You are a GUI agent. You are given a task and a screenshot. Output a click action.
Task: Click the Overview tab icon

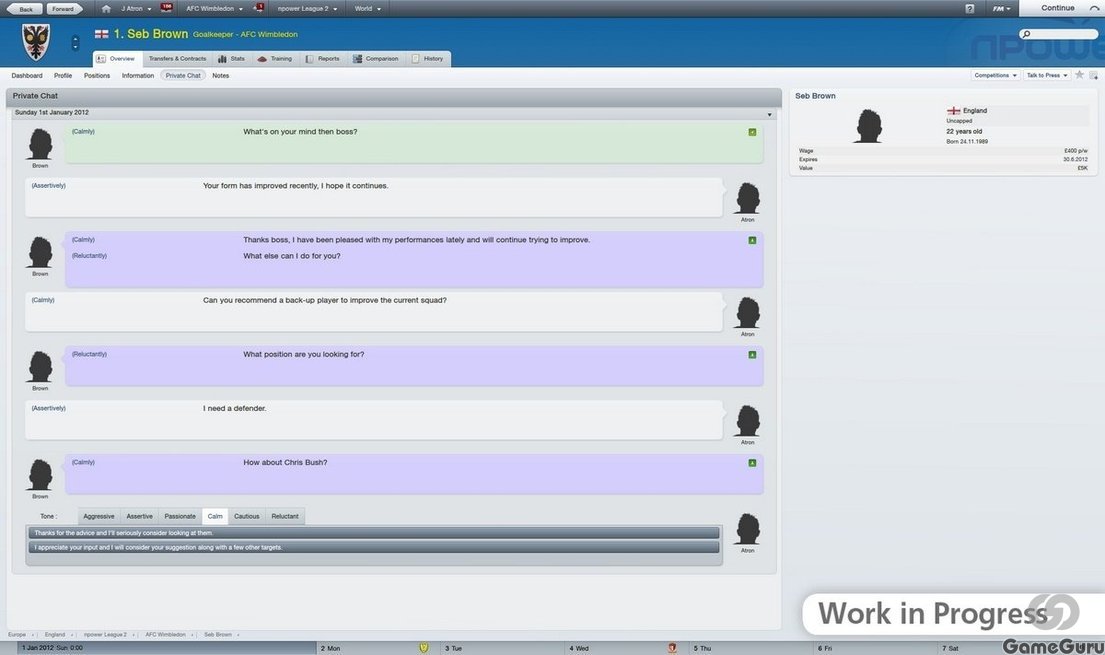click(x=101, y=59)
